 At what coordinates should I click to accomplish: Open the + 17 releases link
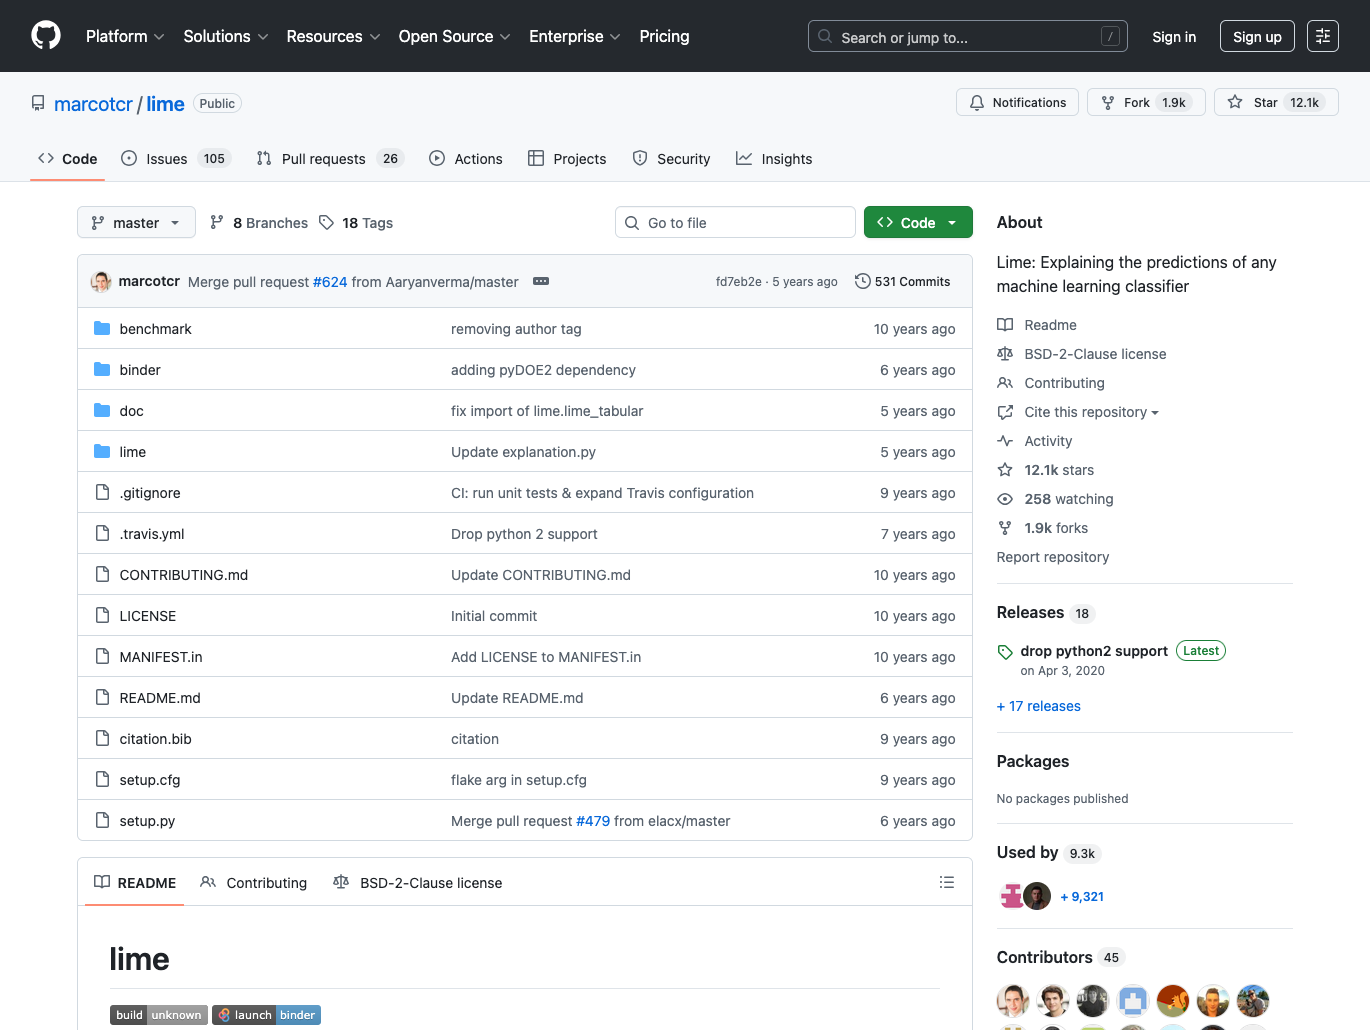[x=1038, y=706]
